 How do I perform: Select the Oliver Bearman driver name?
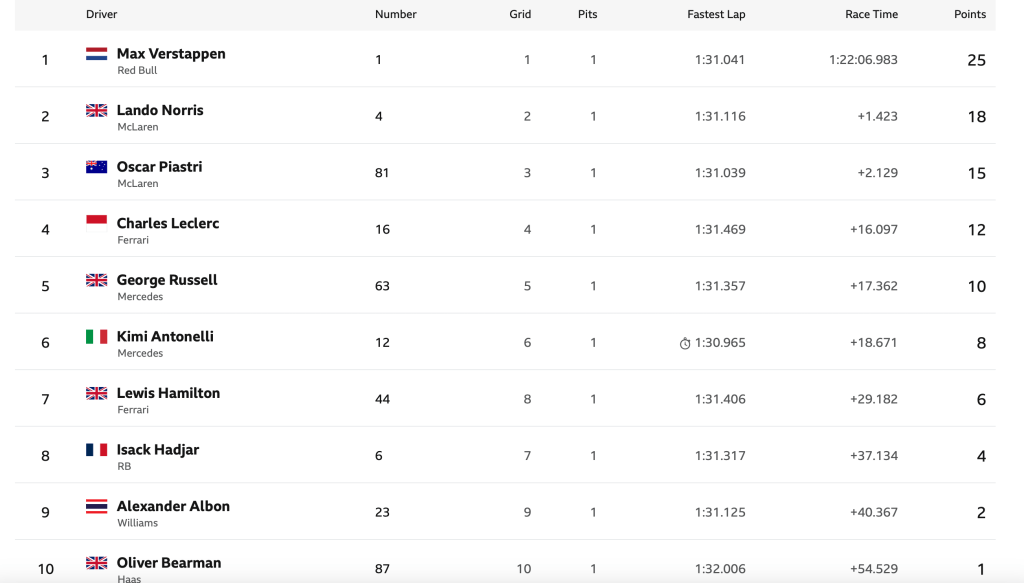169,563
